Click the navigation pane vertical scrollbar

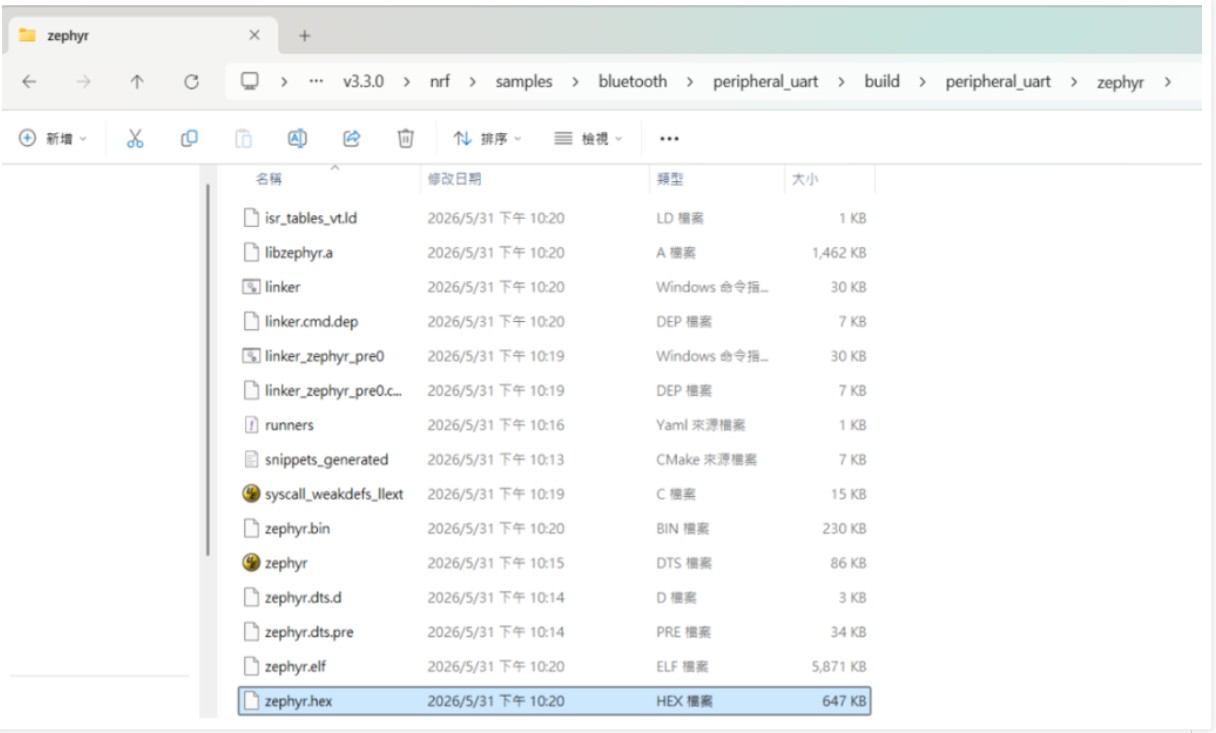point(208,370)
